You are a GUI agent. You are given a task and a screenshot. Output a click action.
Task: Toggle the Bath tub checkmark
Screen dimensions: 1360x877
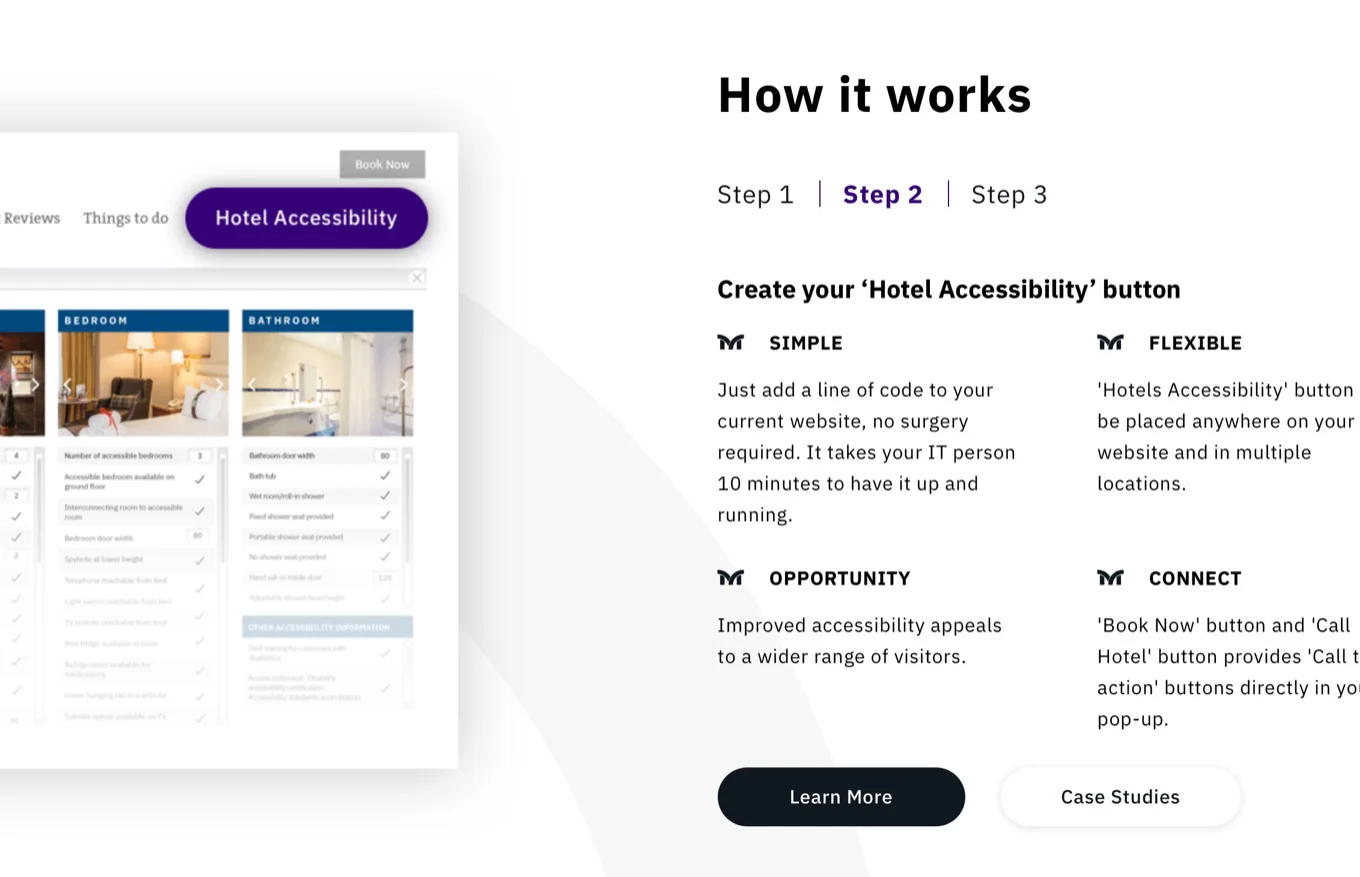coord(385,476)
